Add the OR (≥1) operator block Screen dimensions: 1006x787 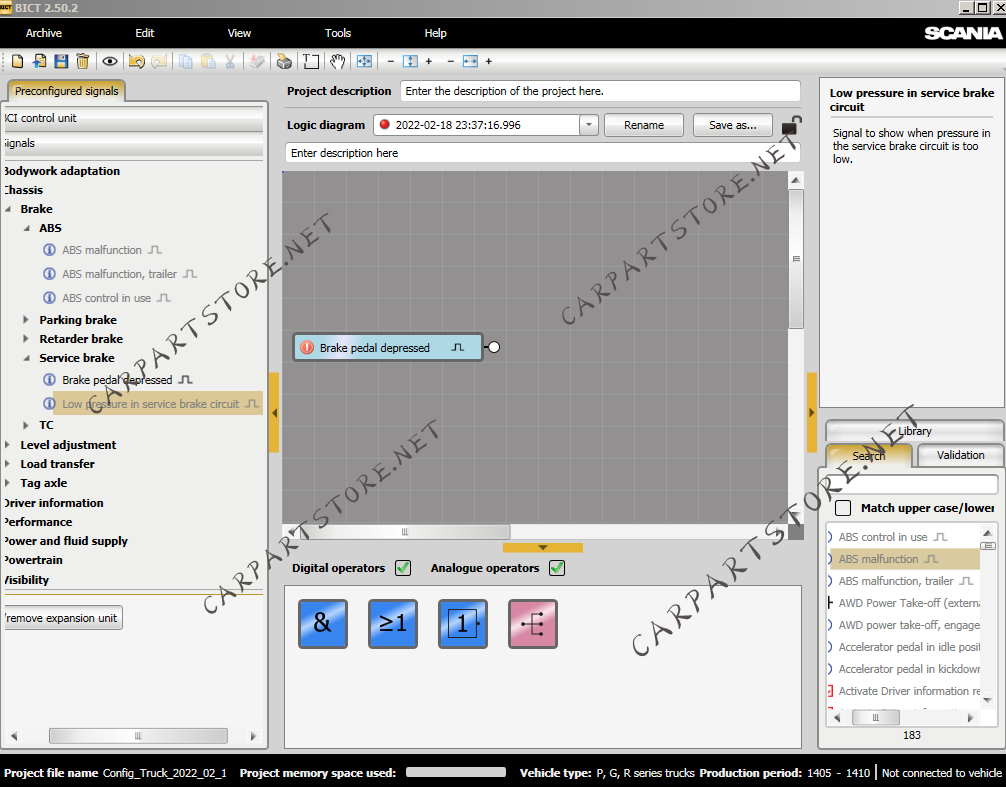pos(392,624)
